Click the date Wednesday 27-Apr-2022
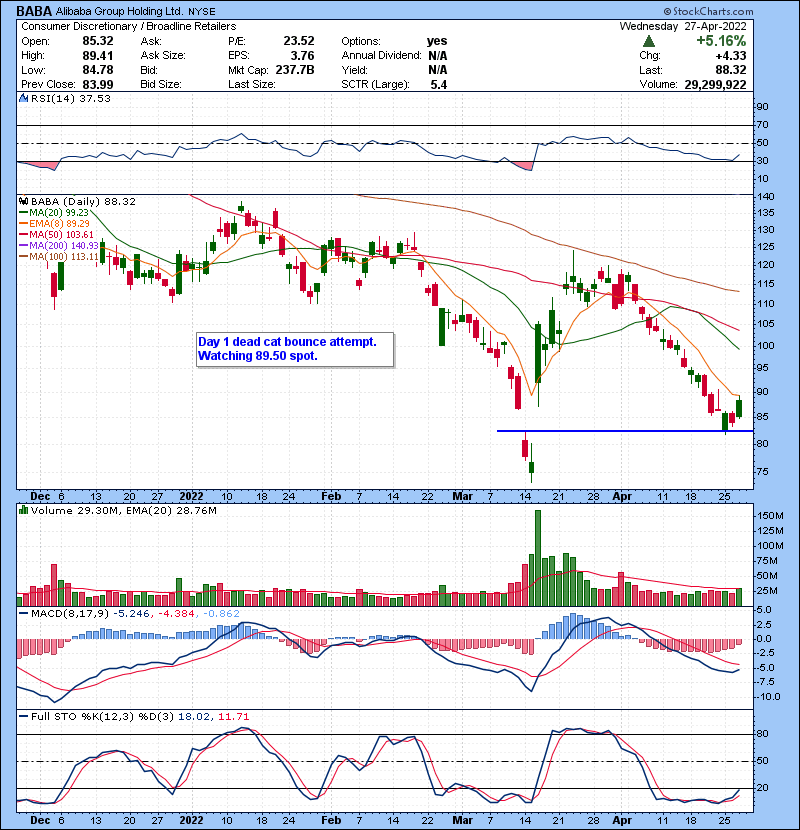 coord(683,26)
